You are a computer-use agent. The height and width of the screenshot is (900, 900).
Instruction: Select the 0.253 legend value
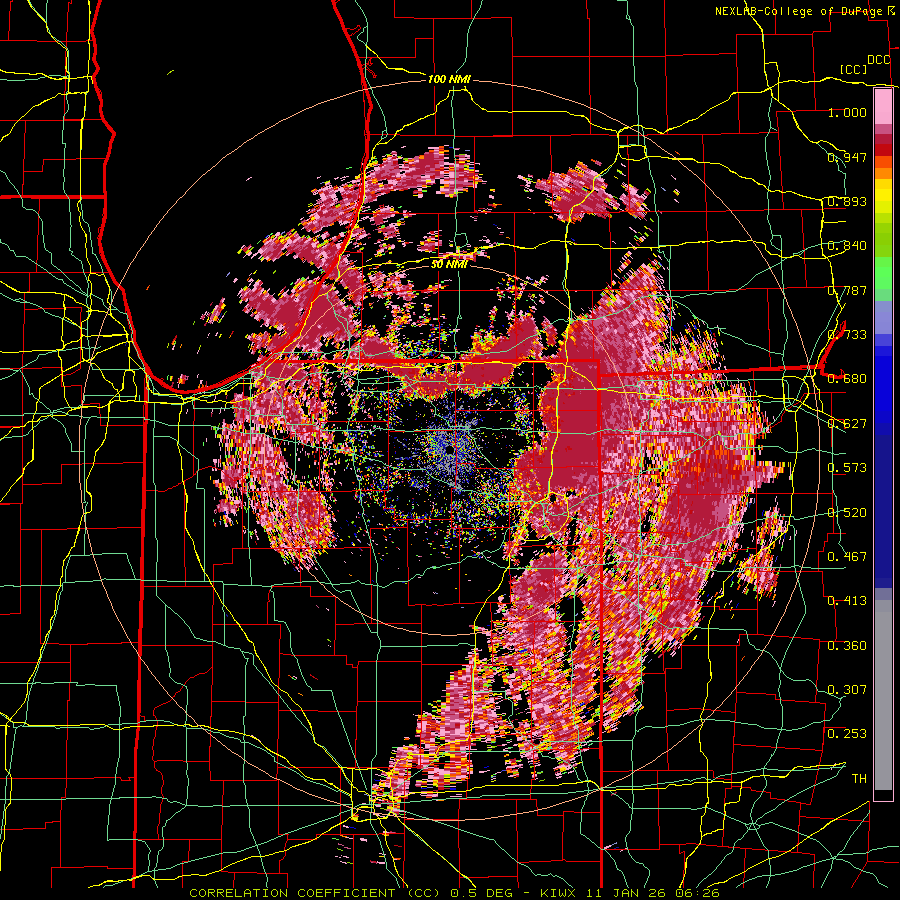coord(847,734)
